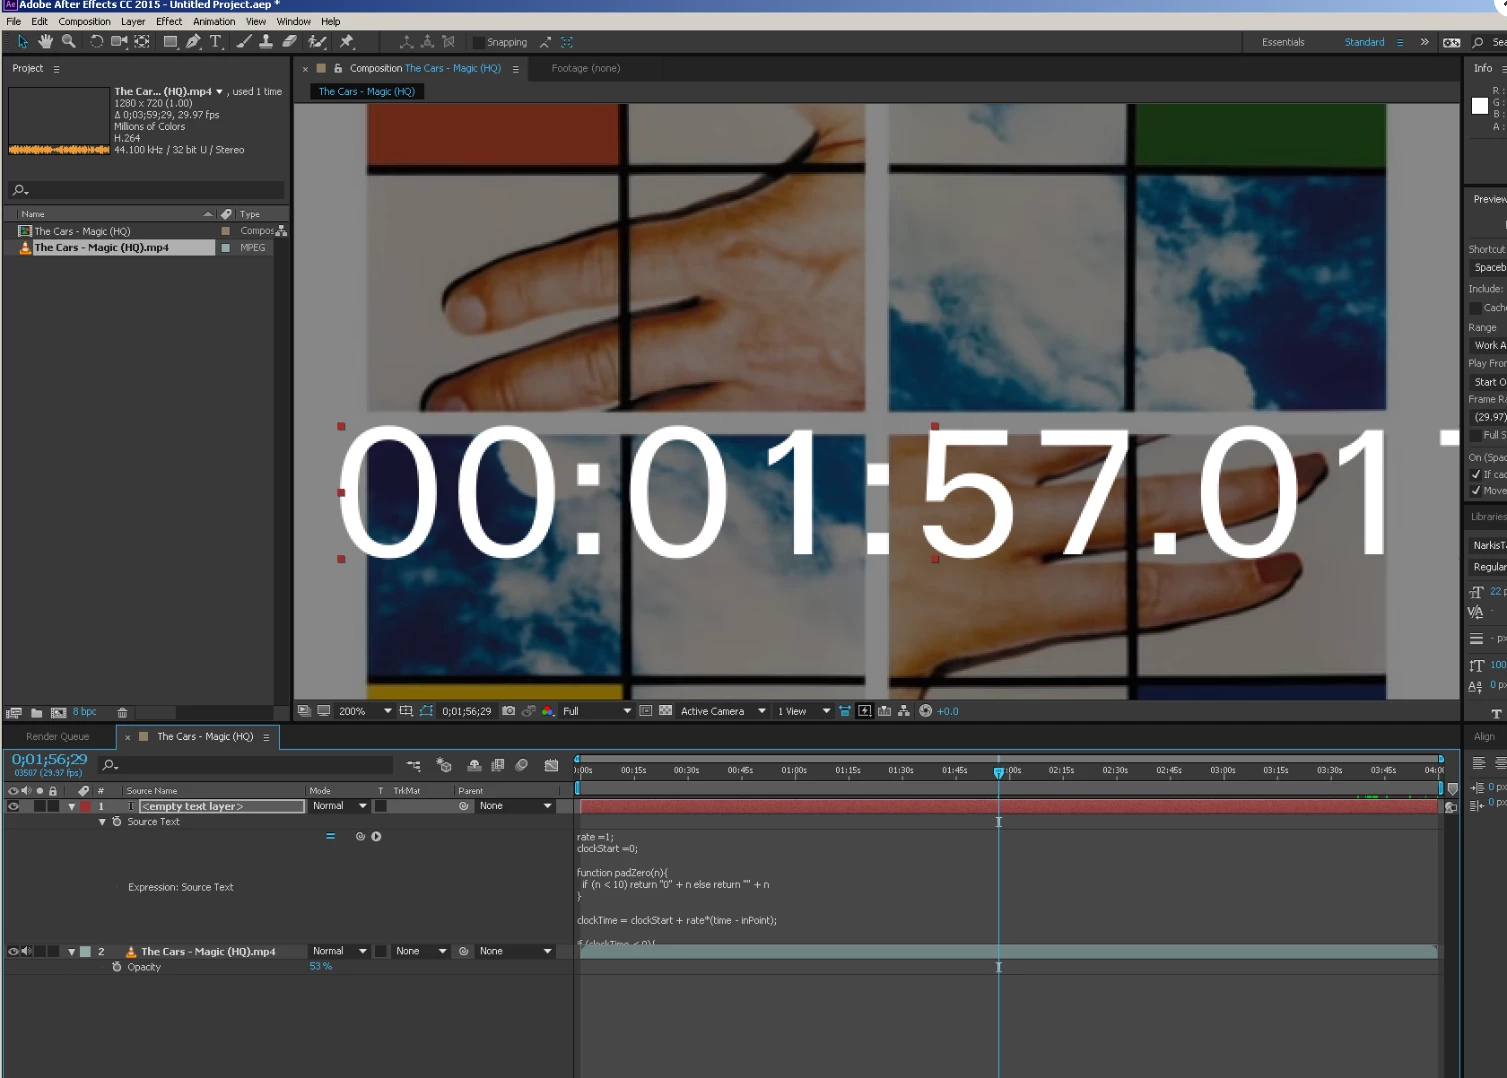
Task: Toggle the Opacity stopwatch
Action: point(117,967)
